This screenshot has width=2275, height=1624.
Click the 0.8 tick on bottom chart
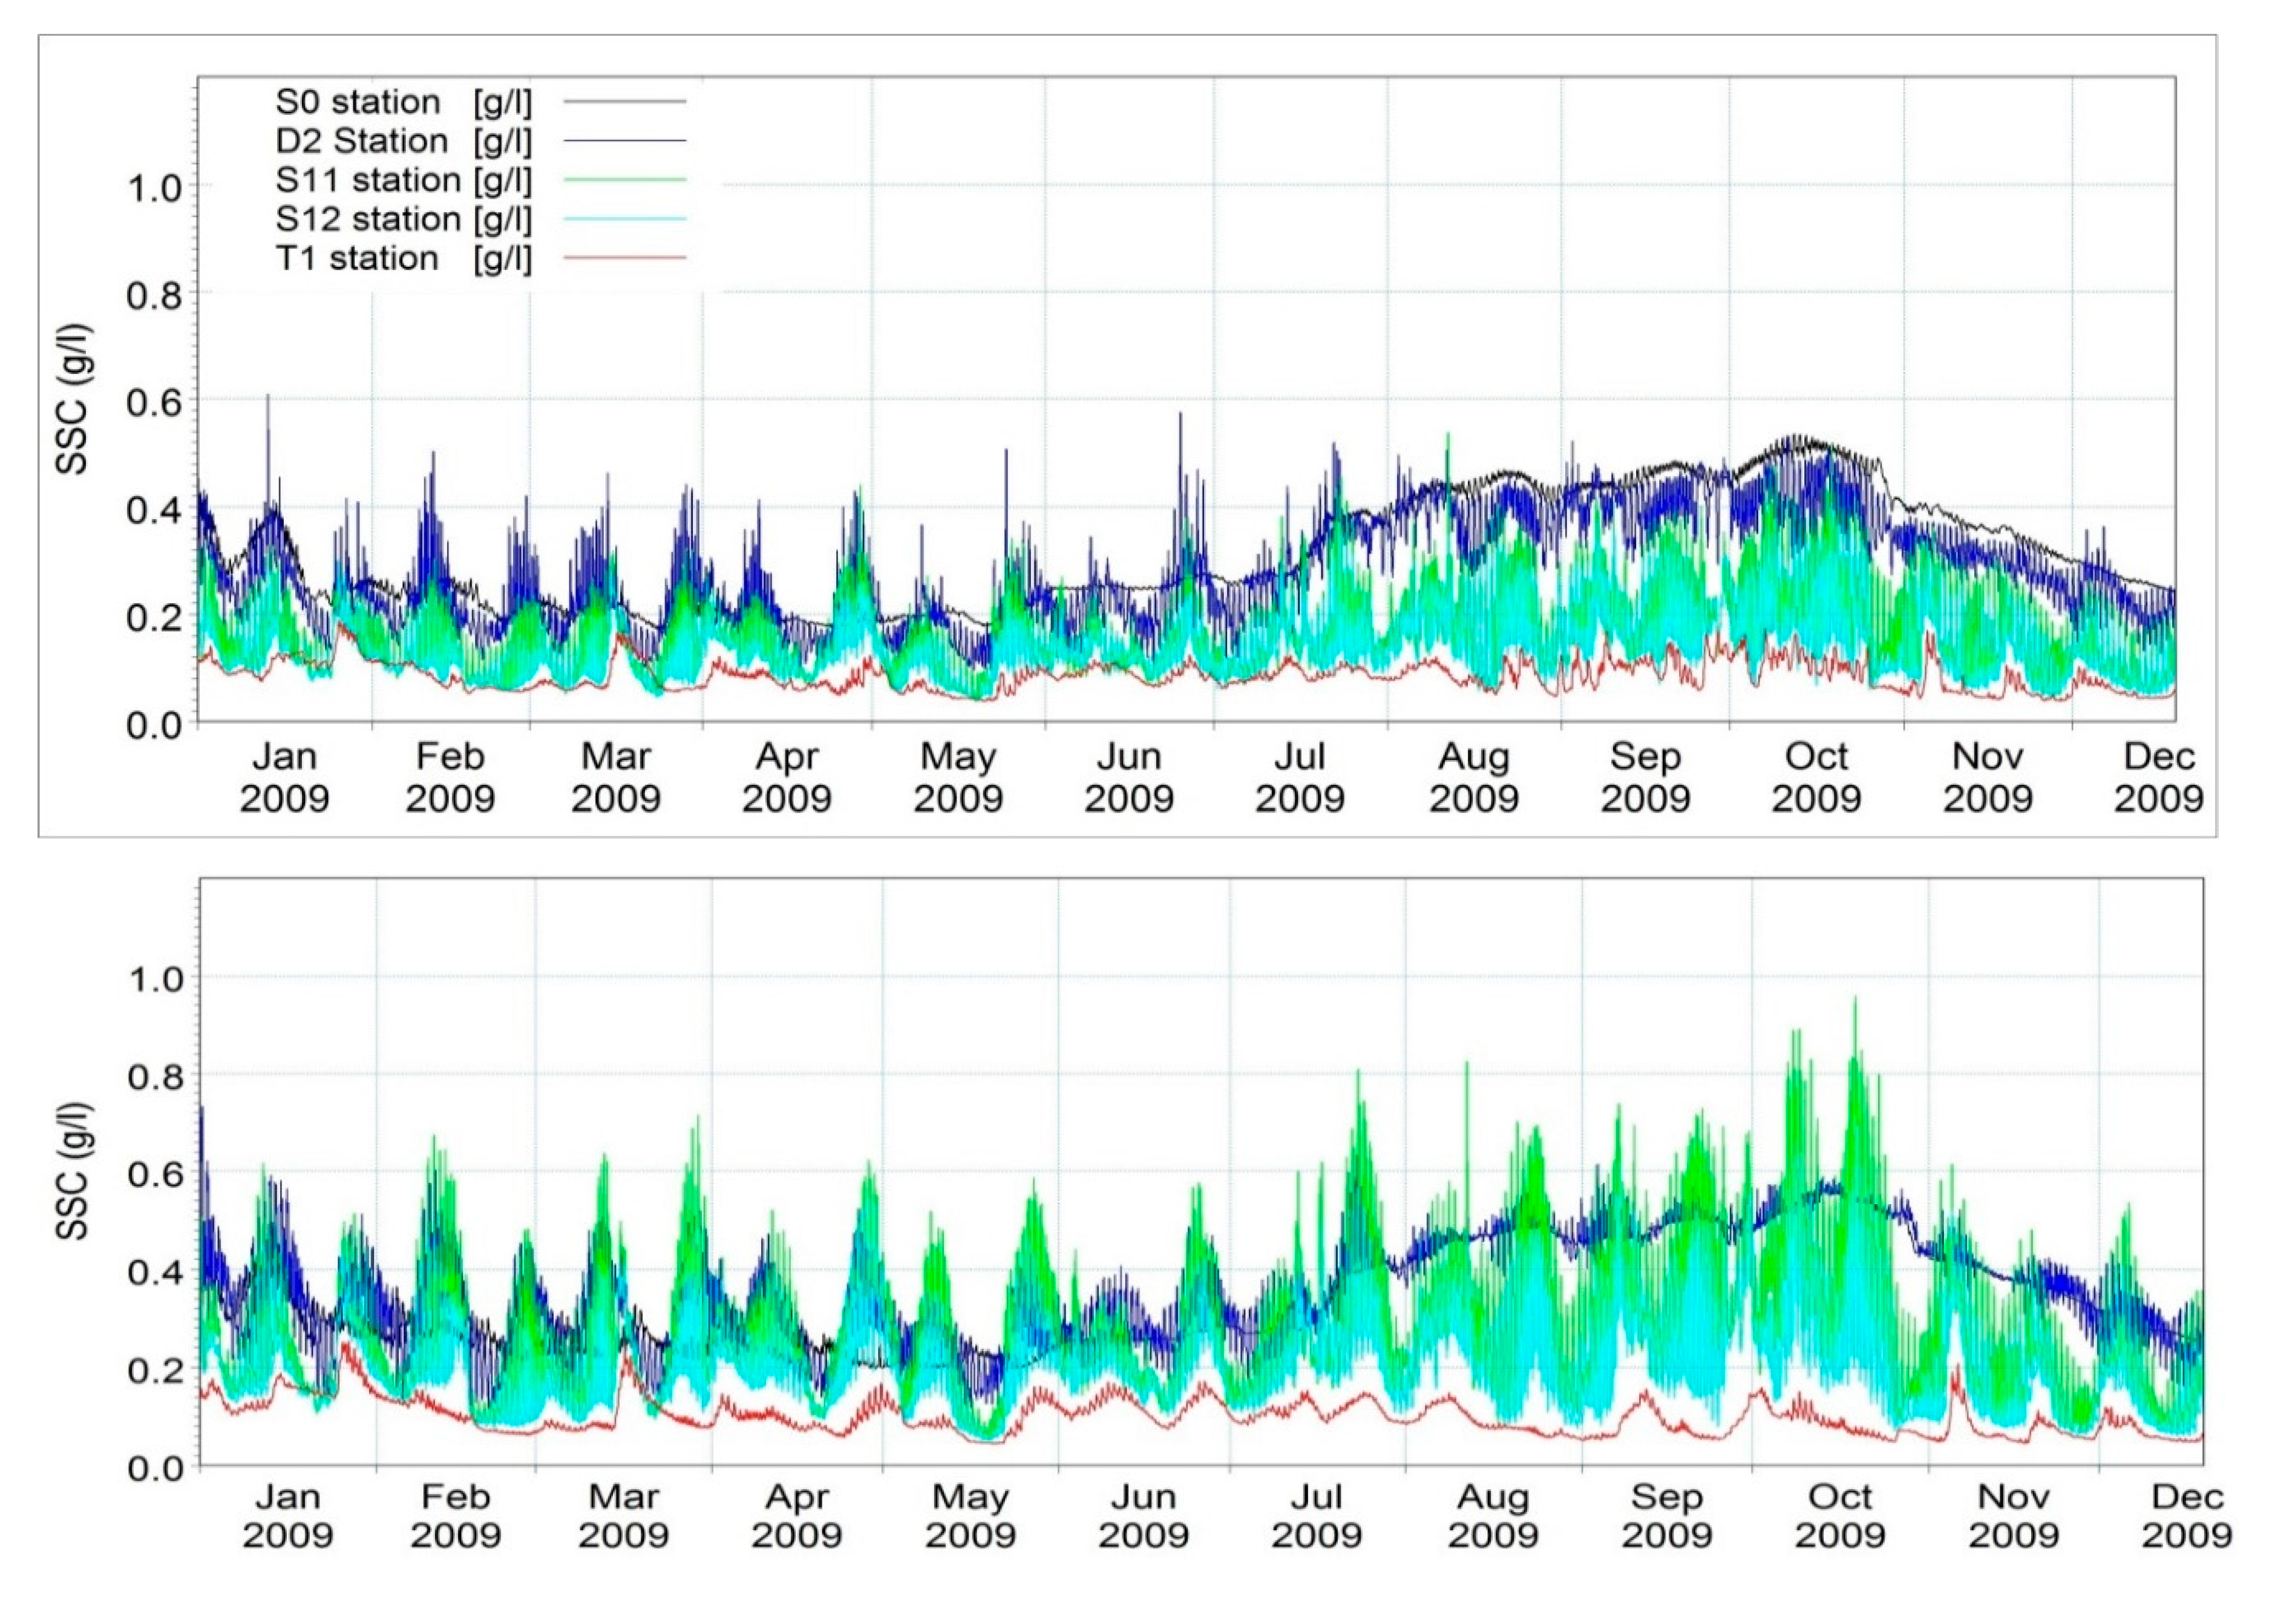pyautogui.click(x=156, y=1077)
